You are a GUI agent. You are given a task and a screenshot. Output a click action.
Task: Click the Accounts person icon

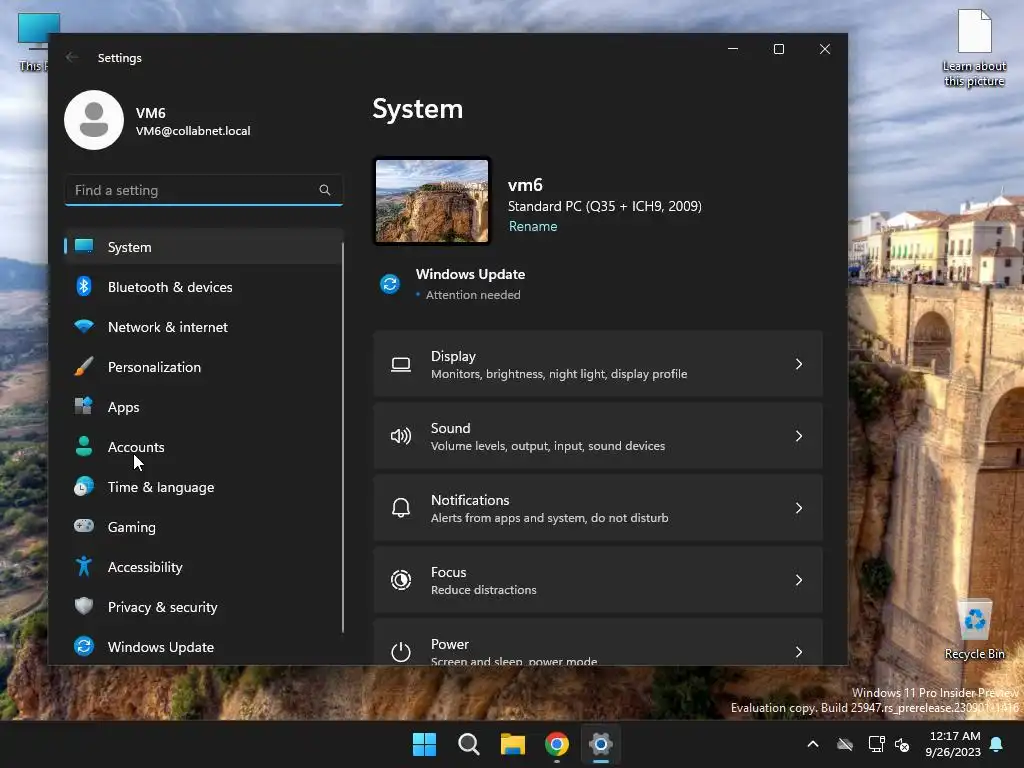coord(84,446)
